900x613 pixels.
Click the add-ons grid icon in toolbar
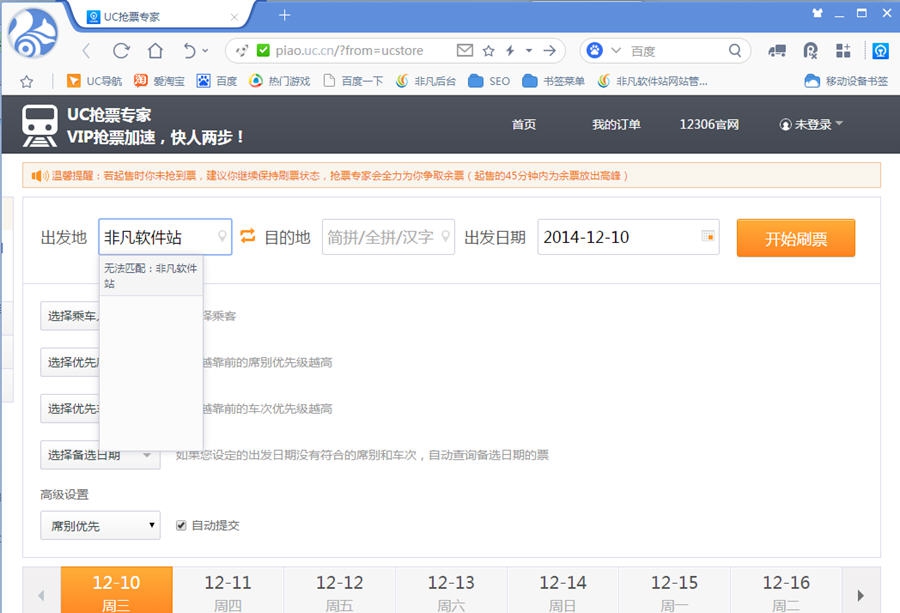tap(843, 50)
